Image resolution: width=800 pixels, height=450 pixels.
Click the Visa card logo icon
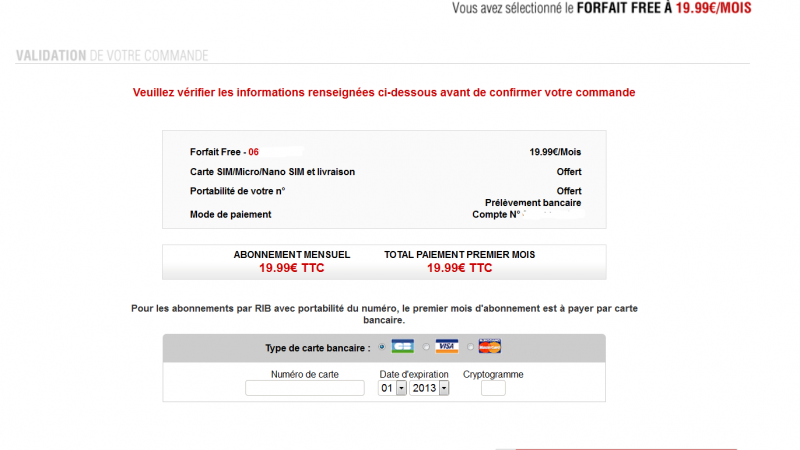coord(446,346)
